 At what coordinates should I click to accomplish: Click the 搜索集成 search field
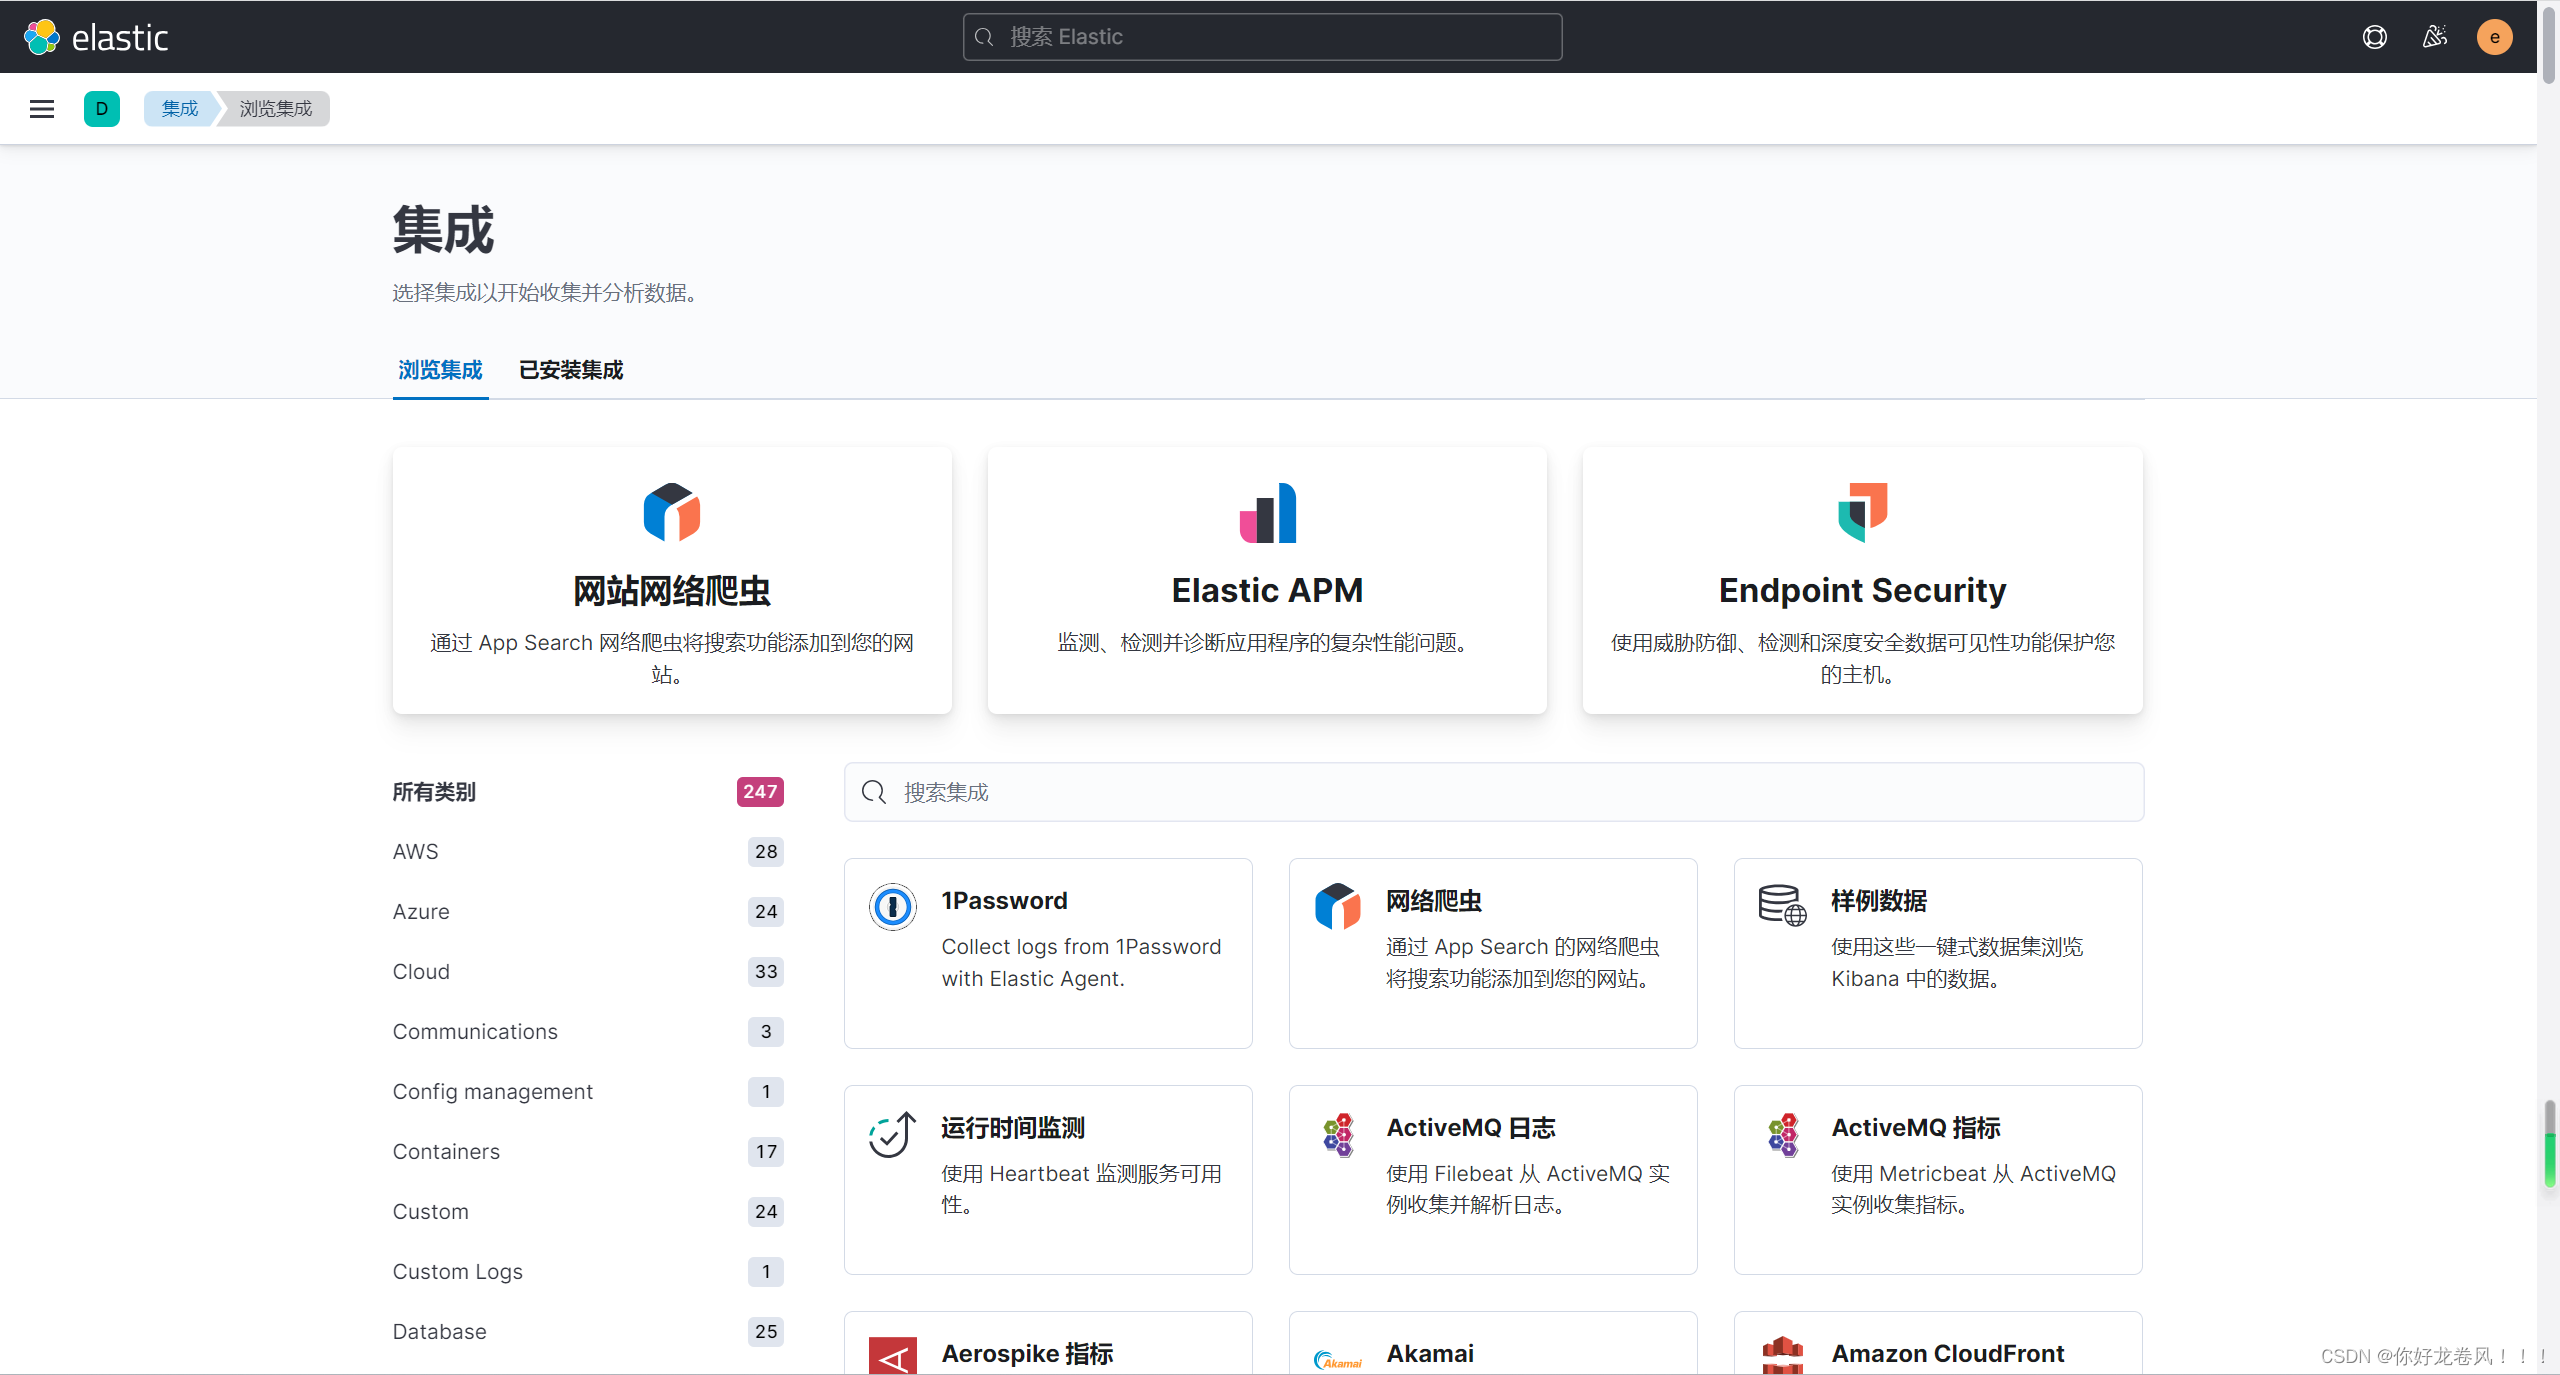[1492, 792]
